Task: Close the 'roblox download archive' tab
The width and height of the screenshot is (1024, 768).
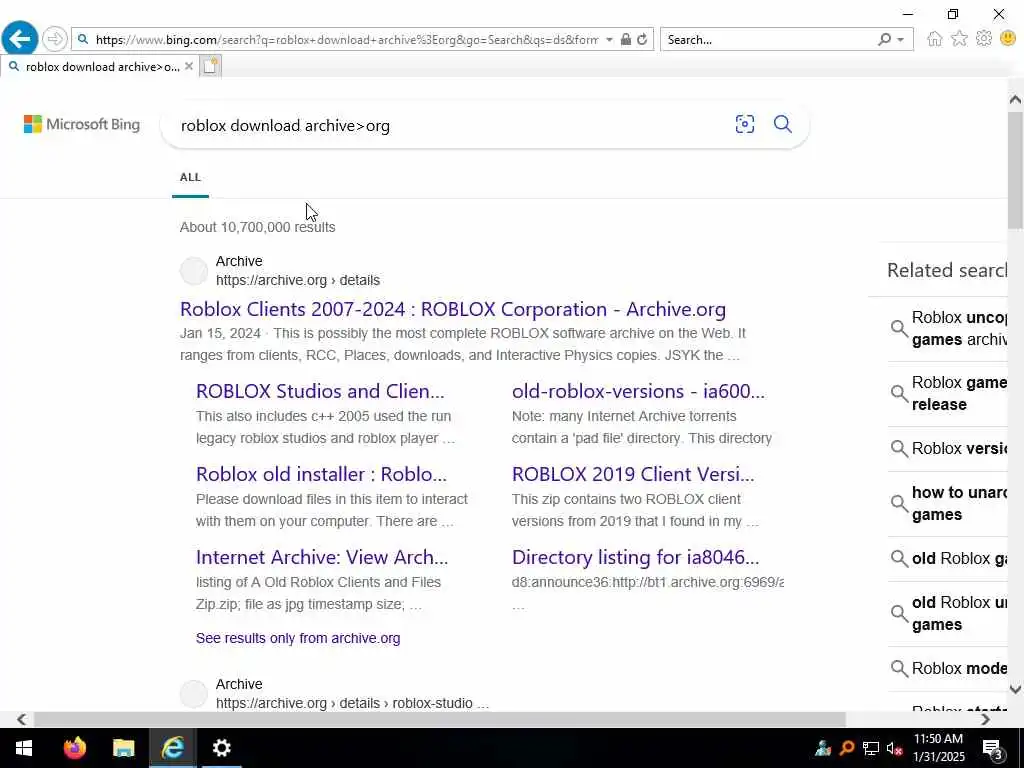Action: tap(189, 66)
